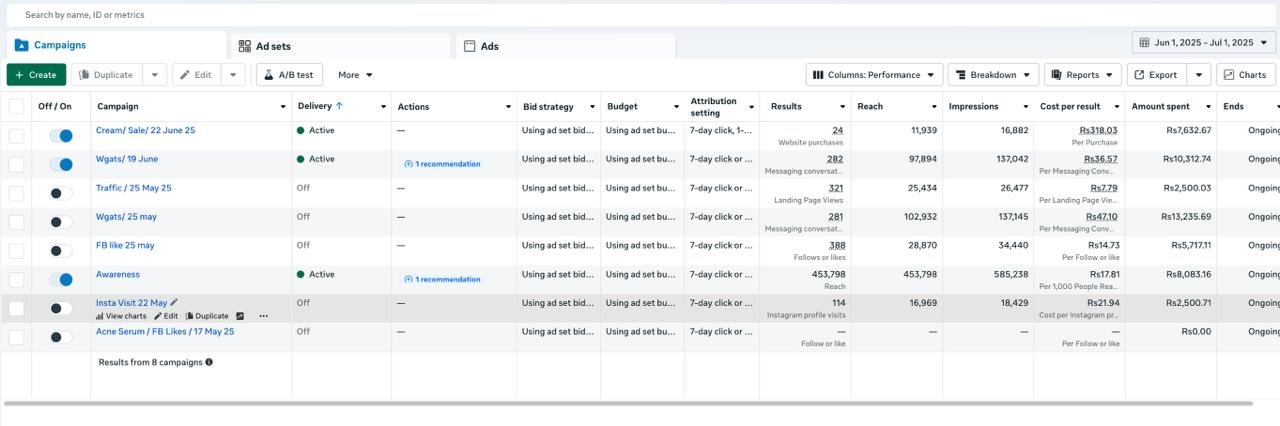Open the Awareness campaign link
Viewport: 1280px width, 426px height.
(x=118, y=274)
